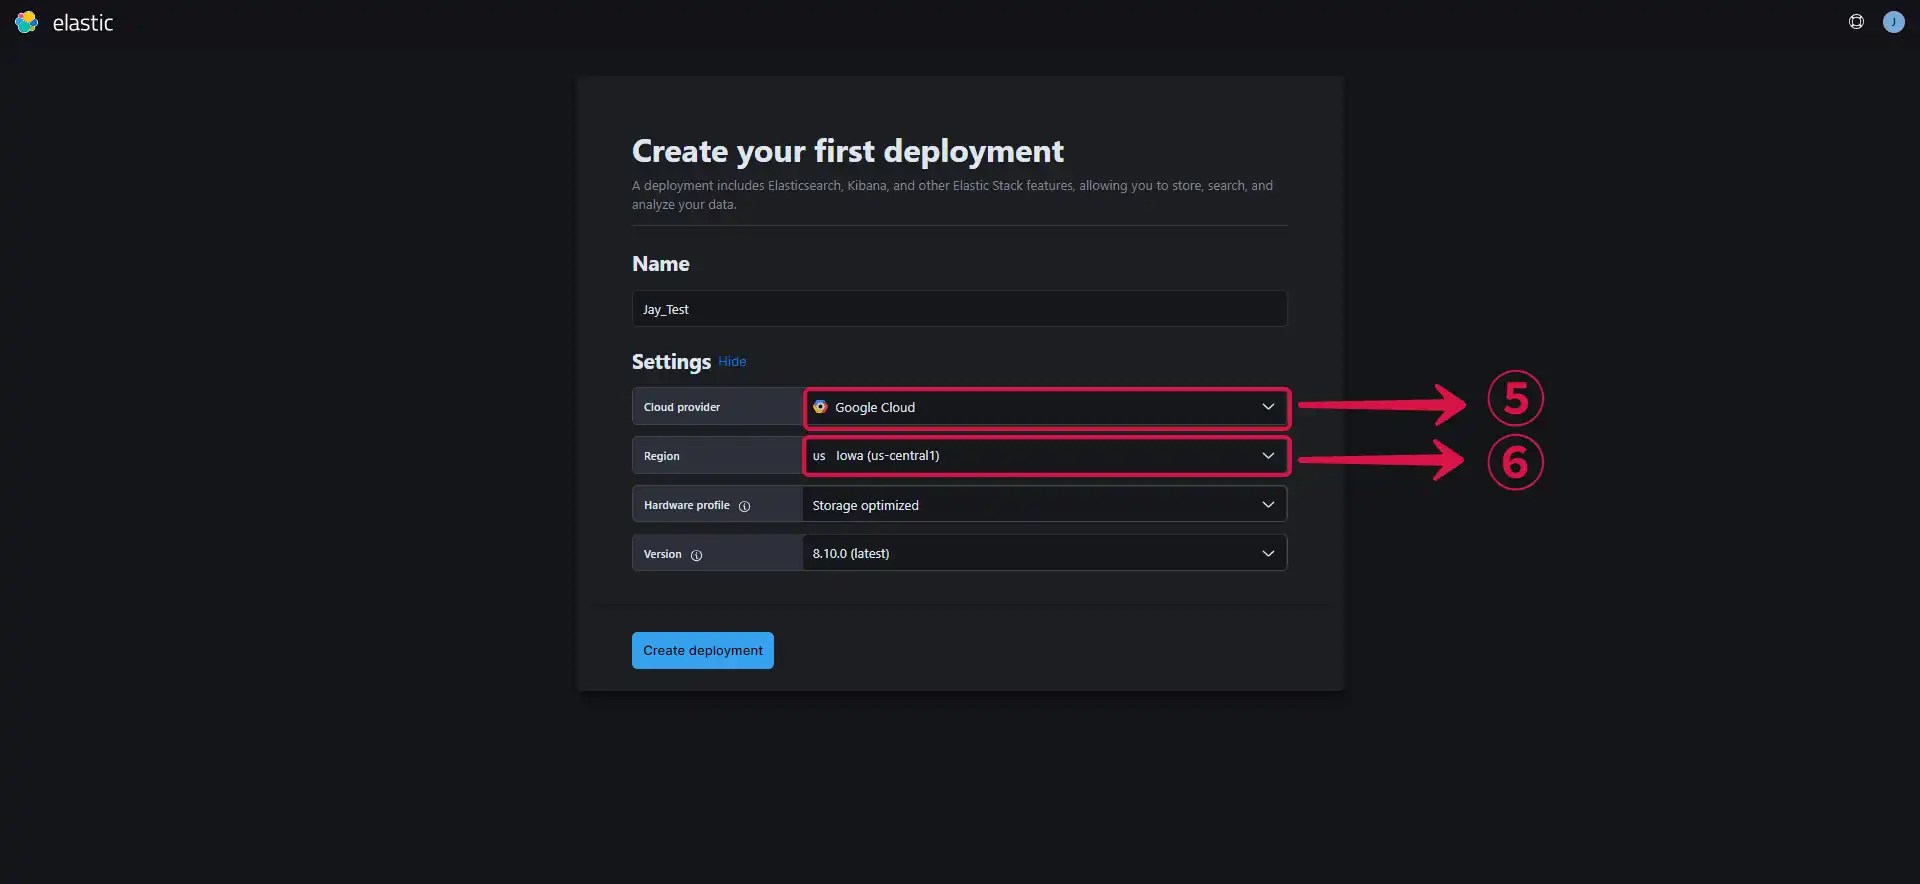Click the Region label
The height and width of the screenshot is (884, 1920).
click(x=661, y=456)
